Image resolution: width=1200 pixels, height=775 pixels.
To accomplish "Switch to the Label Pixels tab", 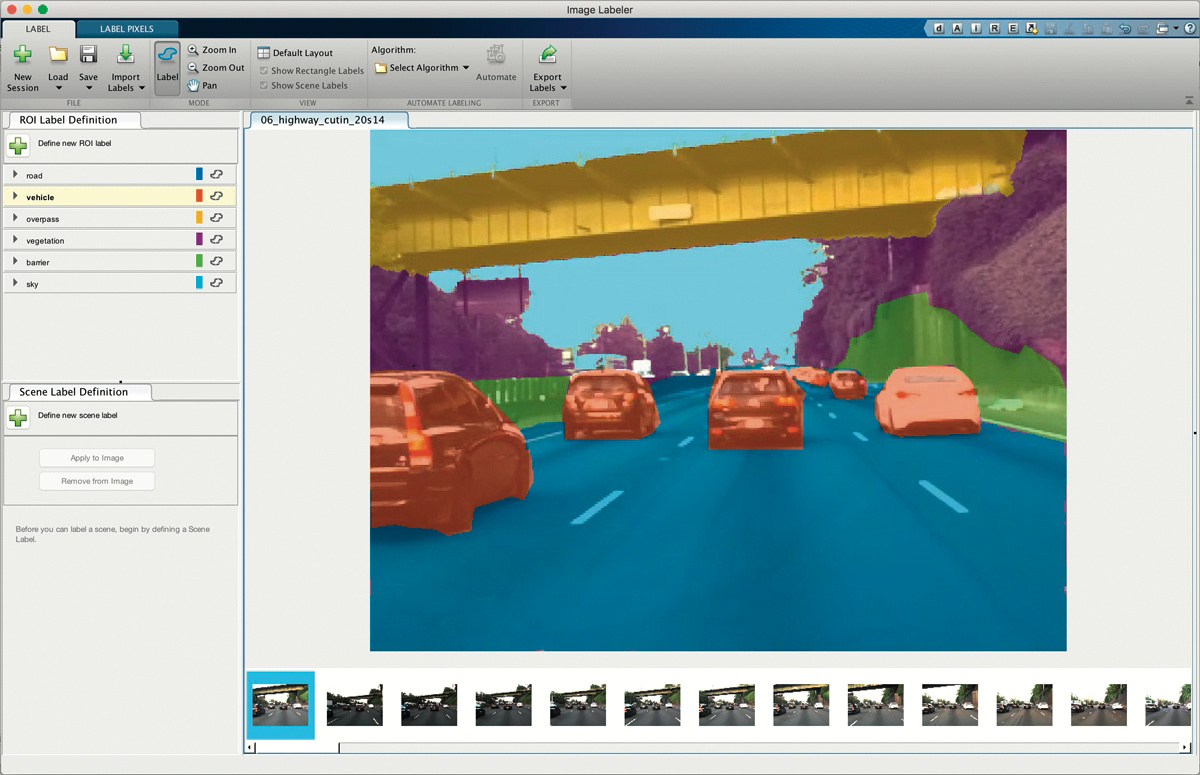I will coord(126,29).
